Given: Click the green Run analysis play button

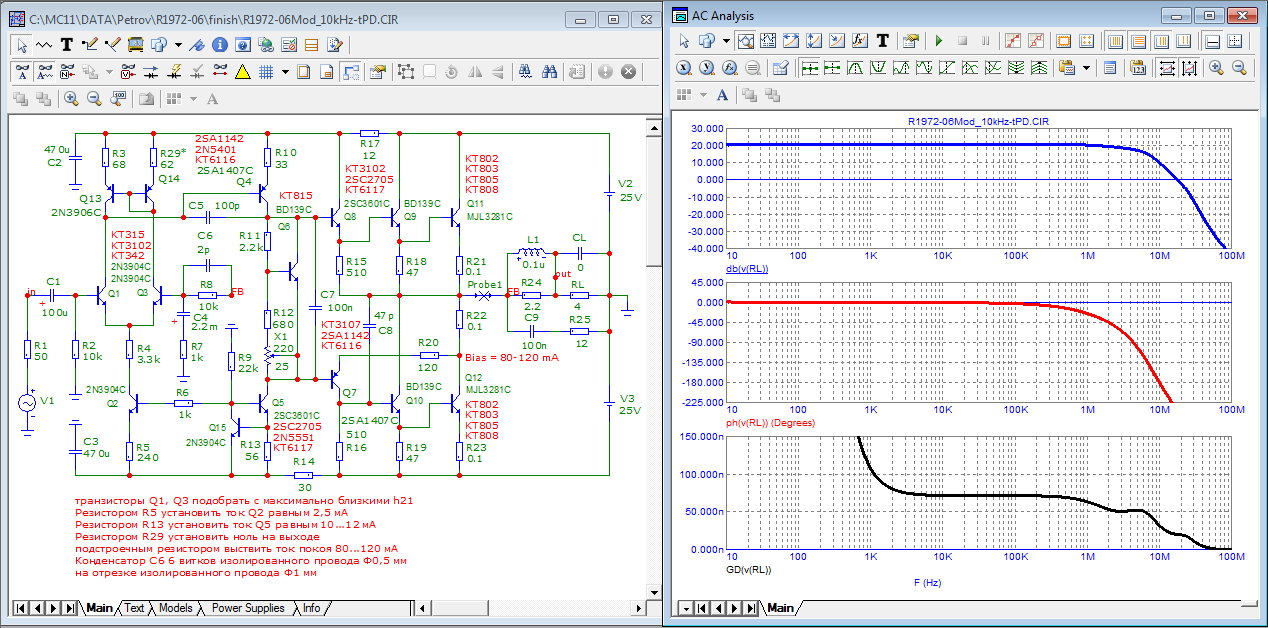Looking at the screenshot, I should pyautogui.click(x=938, y=41).
